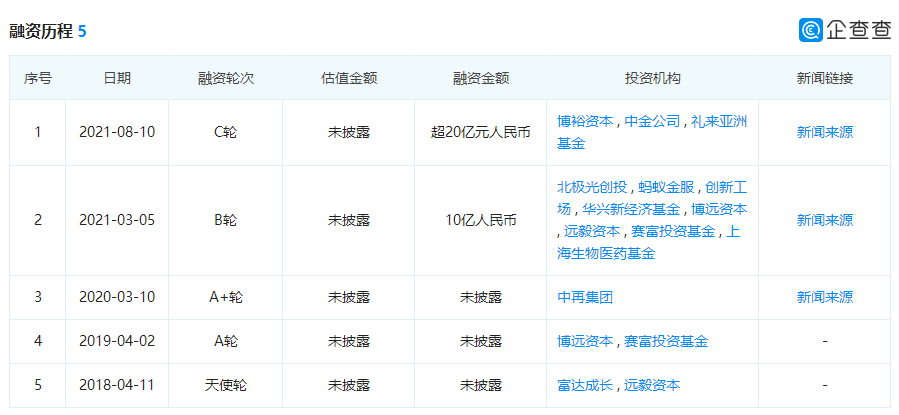Click the 融资轮次 column header
The height and width of the screenshot is (415, 899).
point(225,79)
